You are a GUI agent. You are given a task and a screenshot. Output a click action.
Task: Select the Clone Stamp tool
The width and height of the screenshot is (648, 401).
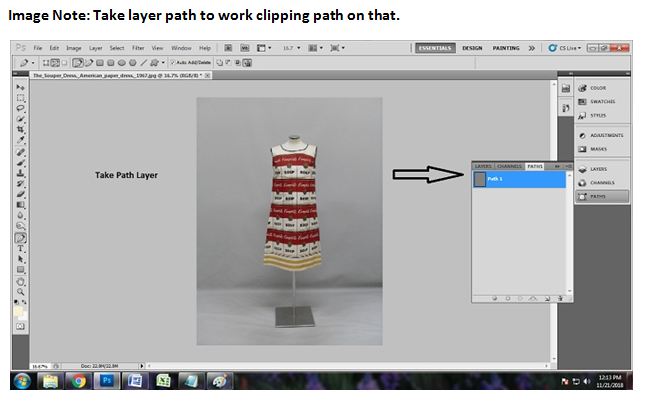[x=20, y=173]
